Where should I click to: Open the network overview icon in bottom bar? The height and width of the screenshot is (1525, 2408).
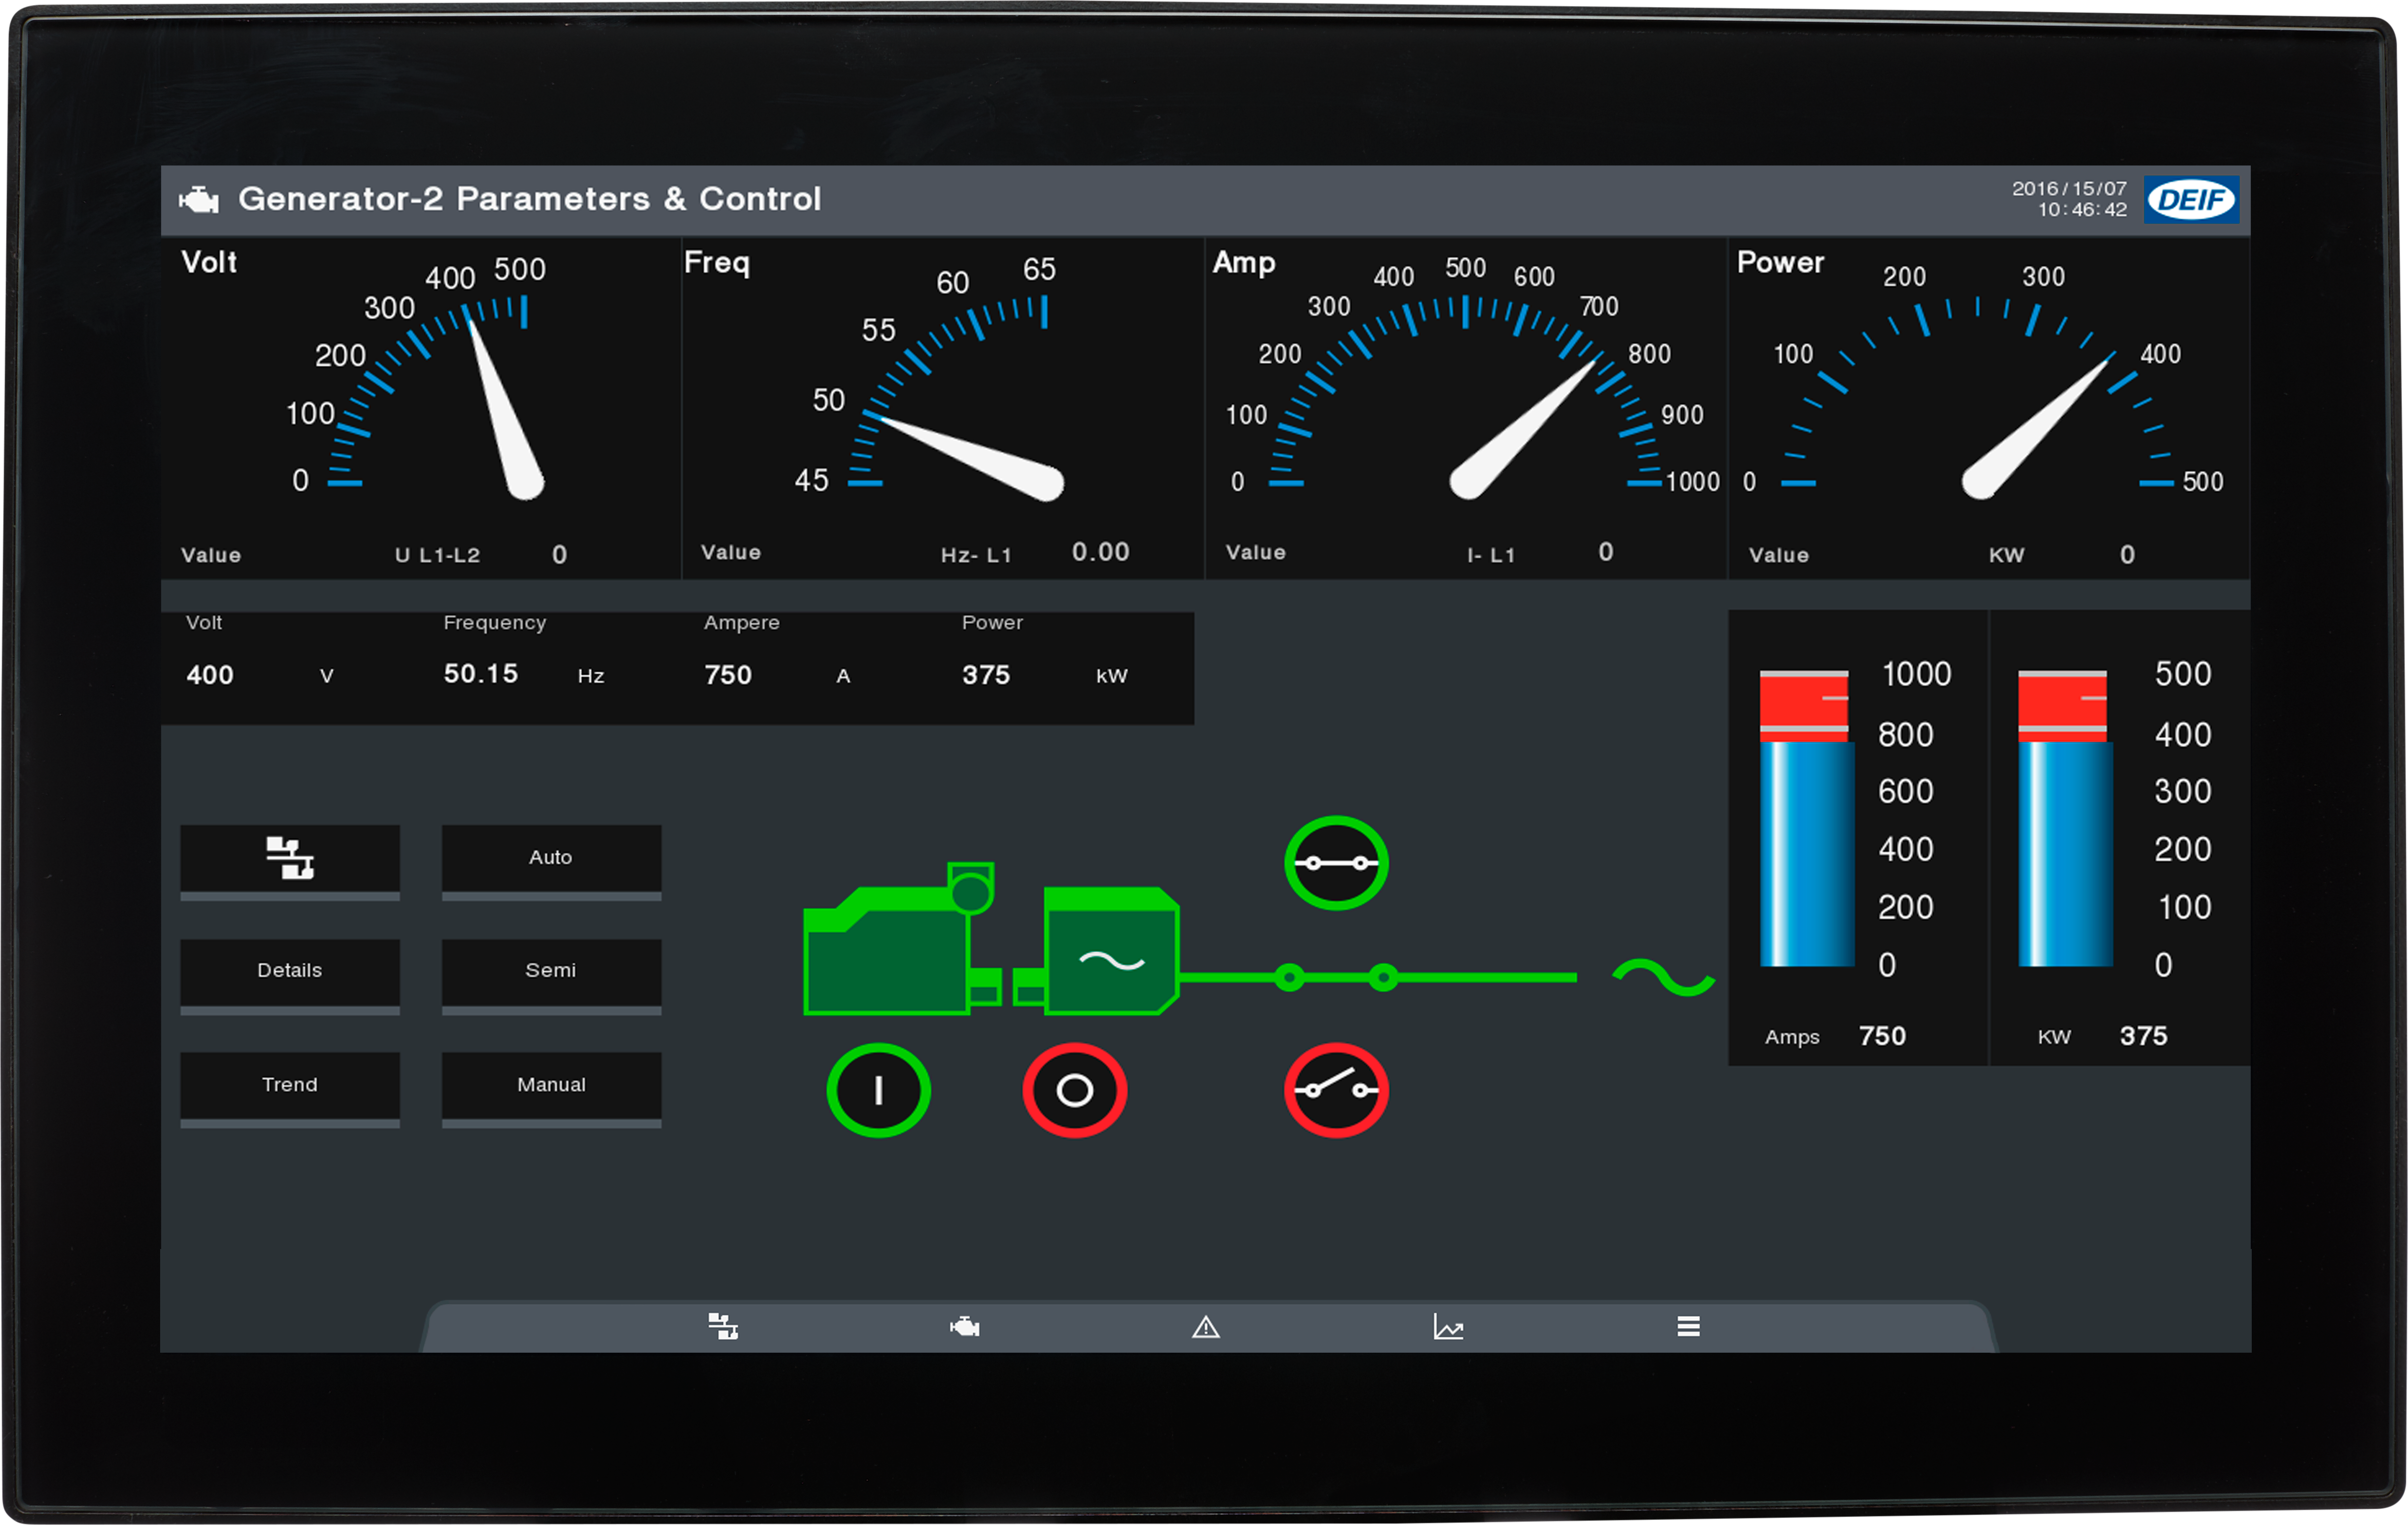click(723, 1326)
